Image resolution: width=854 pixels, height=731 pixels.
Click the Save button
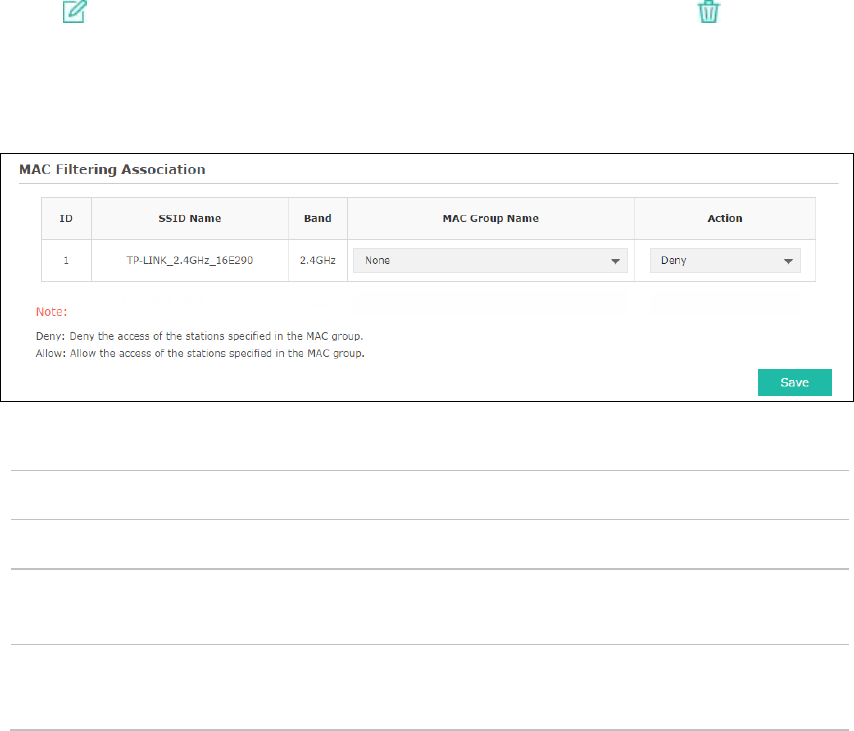795,382
